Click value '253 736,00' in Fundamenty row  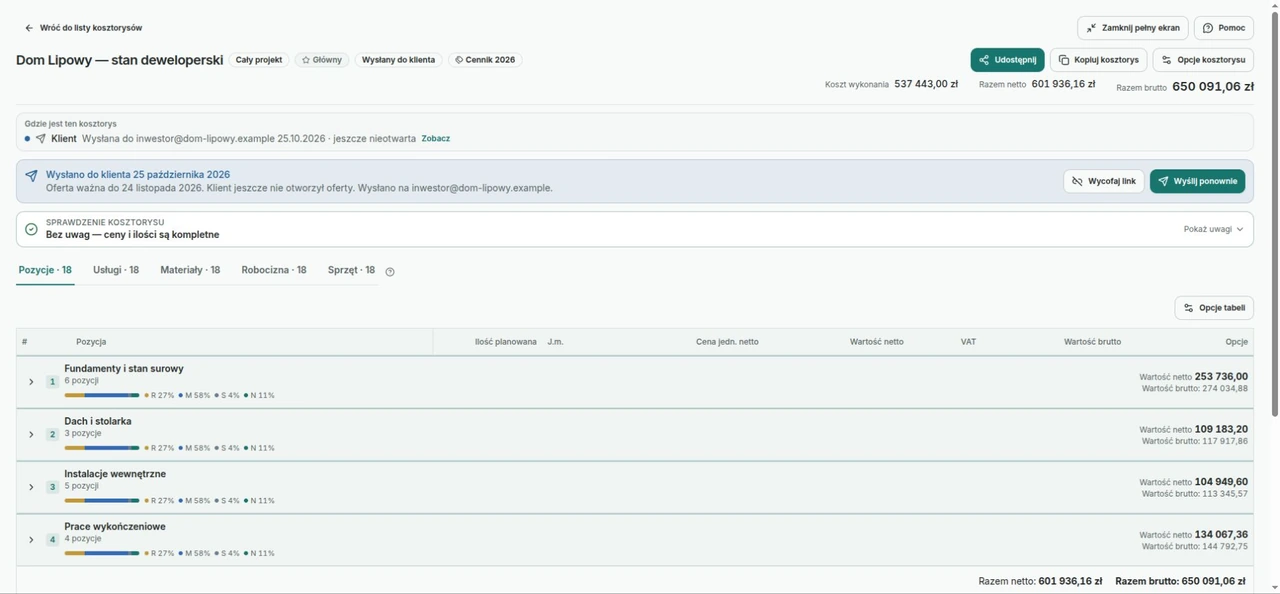point(1221,376)
